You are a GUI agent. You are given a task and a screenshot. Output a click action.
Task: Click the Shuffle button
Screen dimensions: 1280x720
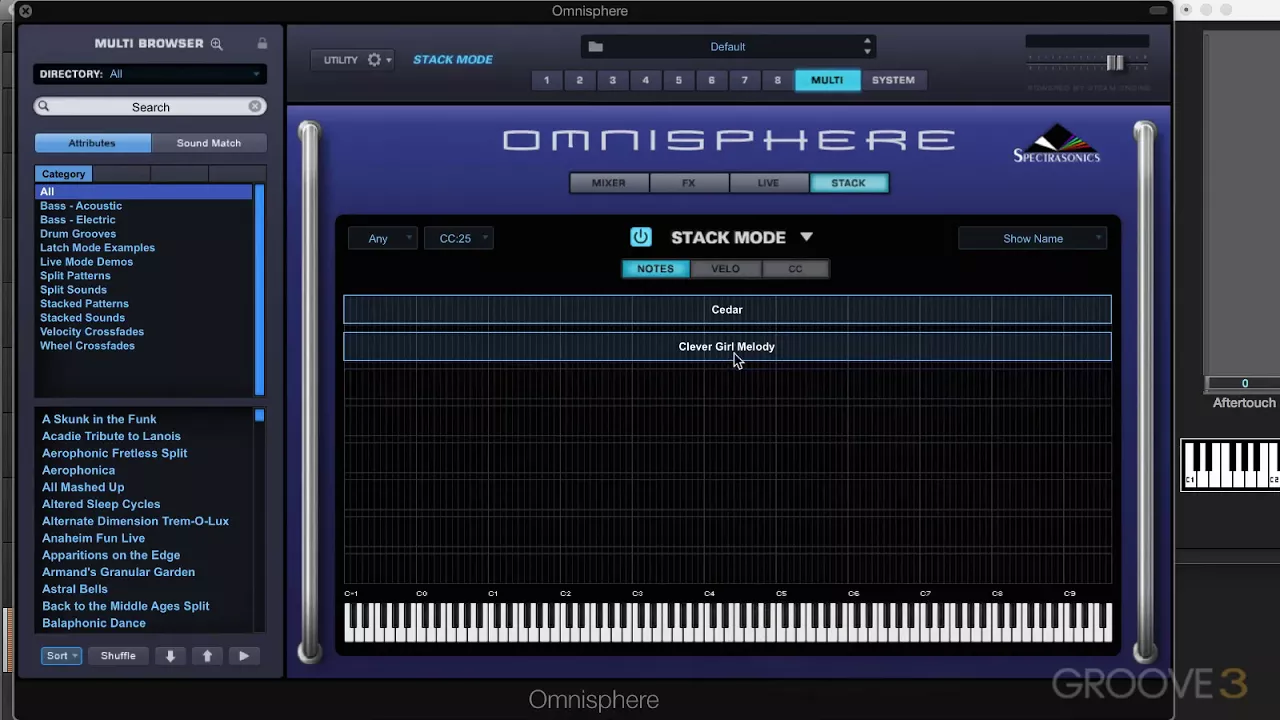[x=118, y=656]
